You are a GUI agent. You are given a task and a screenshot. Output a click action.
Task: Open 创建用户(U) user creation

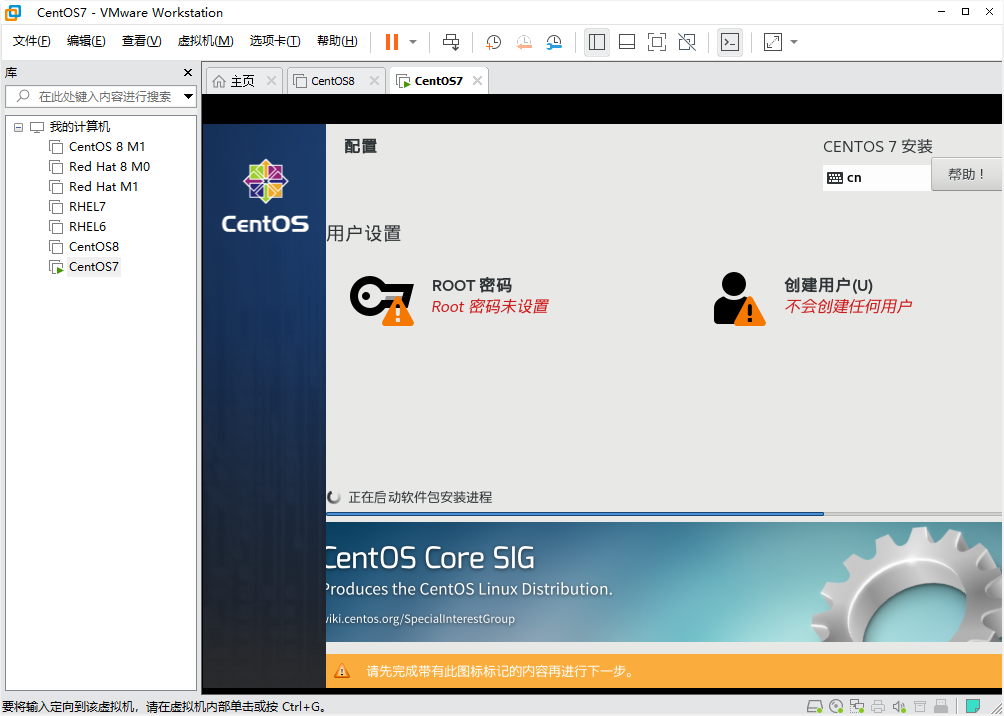coord(829,285)
